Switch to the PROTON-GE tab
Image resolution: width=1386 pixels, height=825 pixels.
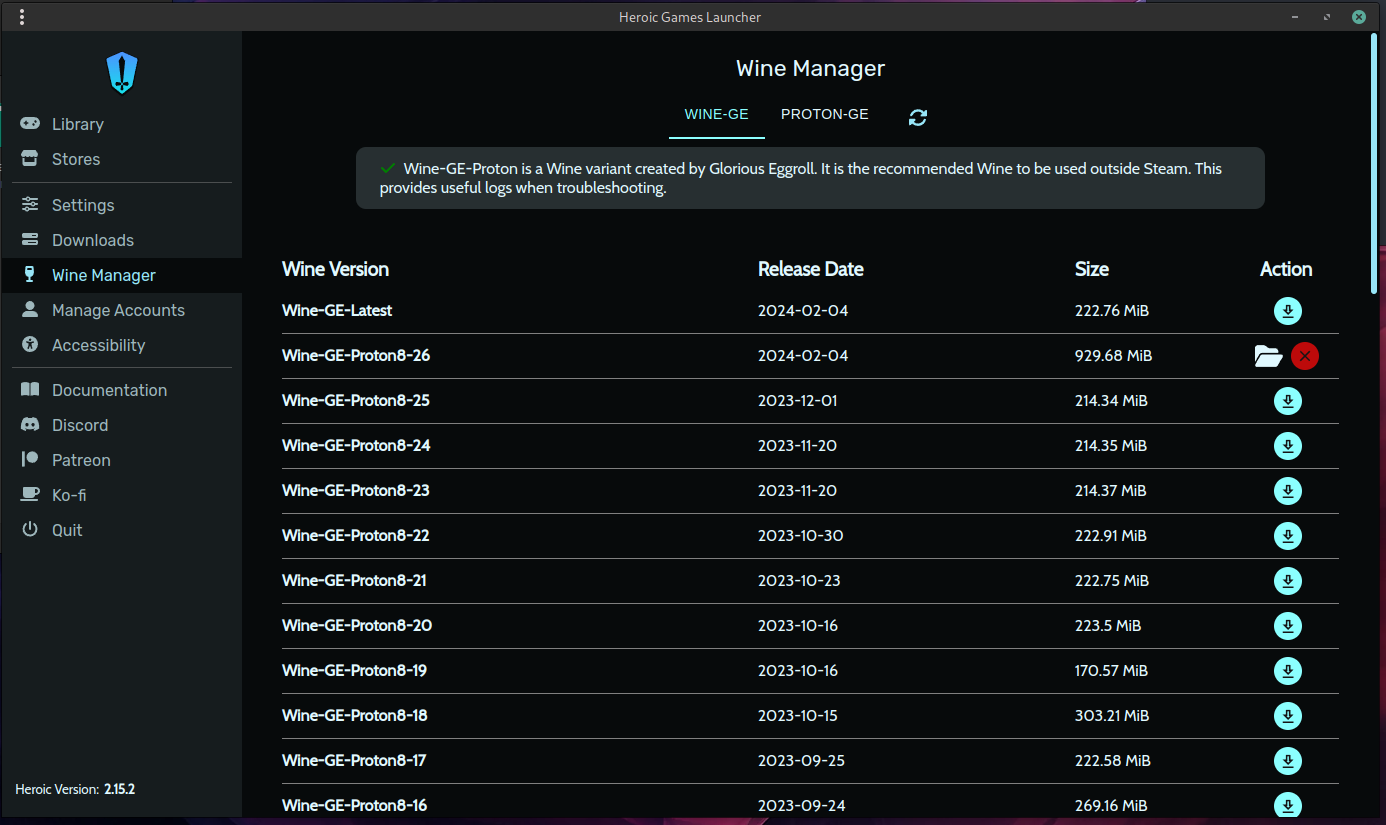click(x=825, y=114)
